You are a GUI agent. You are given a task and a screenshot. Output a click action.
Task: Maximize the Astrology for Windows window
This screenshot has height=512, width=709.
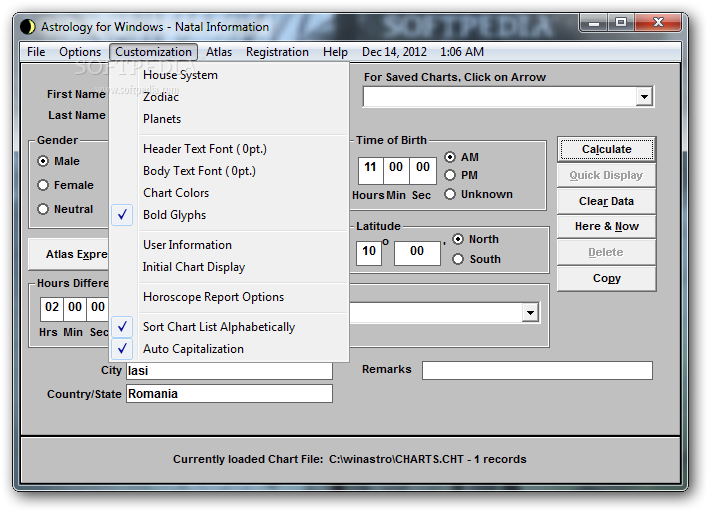click(621, 23)
